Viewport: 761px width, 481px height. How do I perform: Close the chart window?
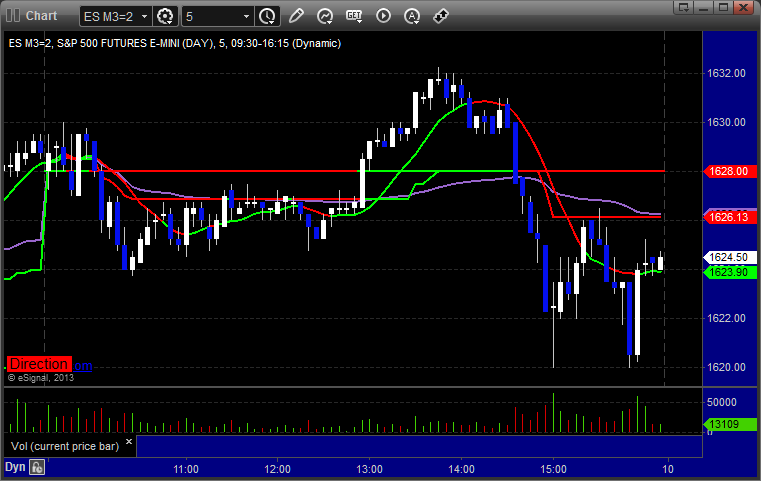743,7
